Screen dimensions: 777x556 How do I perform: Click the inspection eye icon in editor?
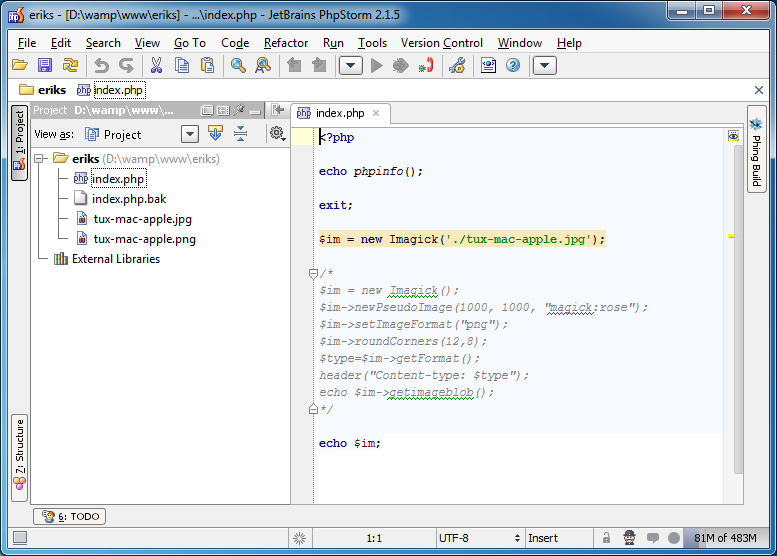tap(733, 135)
